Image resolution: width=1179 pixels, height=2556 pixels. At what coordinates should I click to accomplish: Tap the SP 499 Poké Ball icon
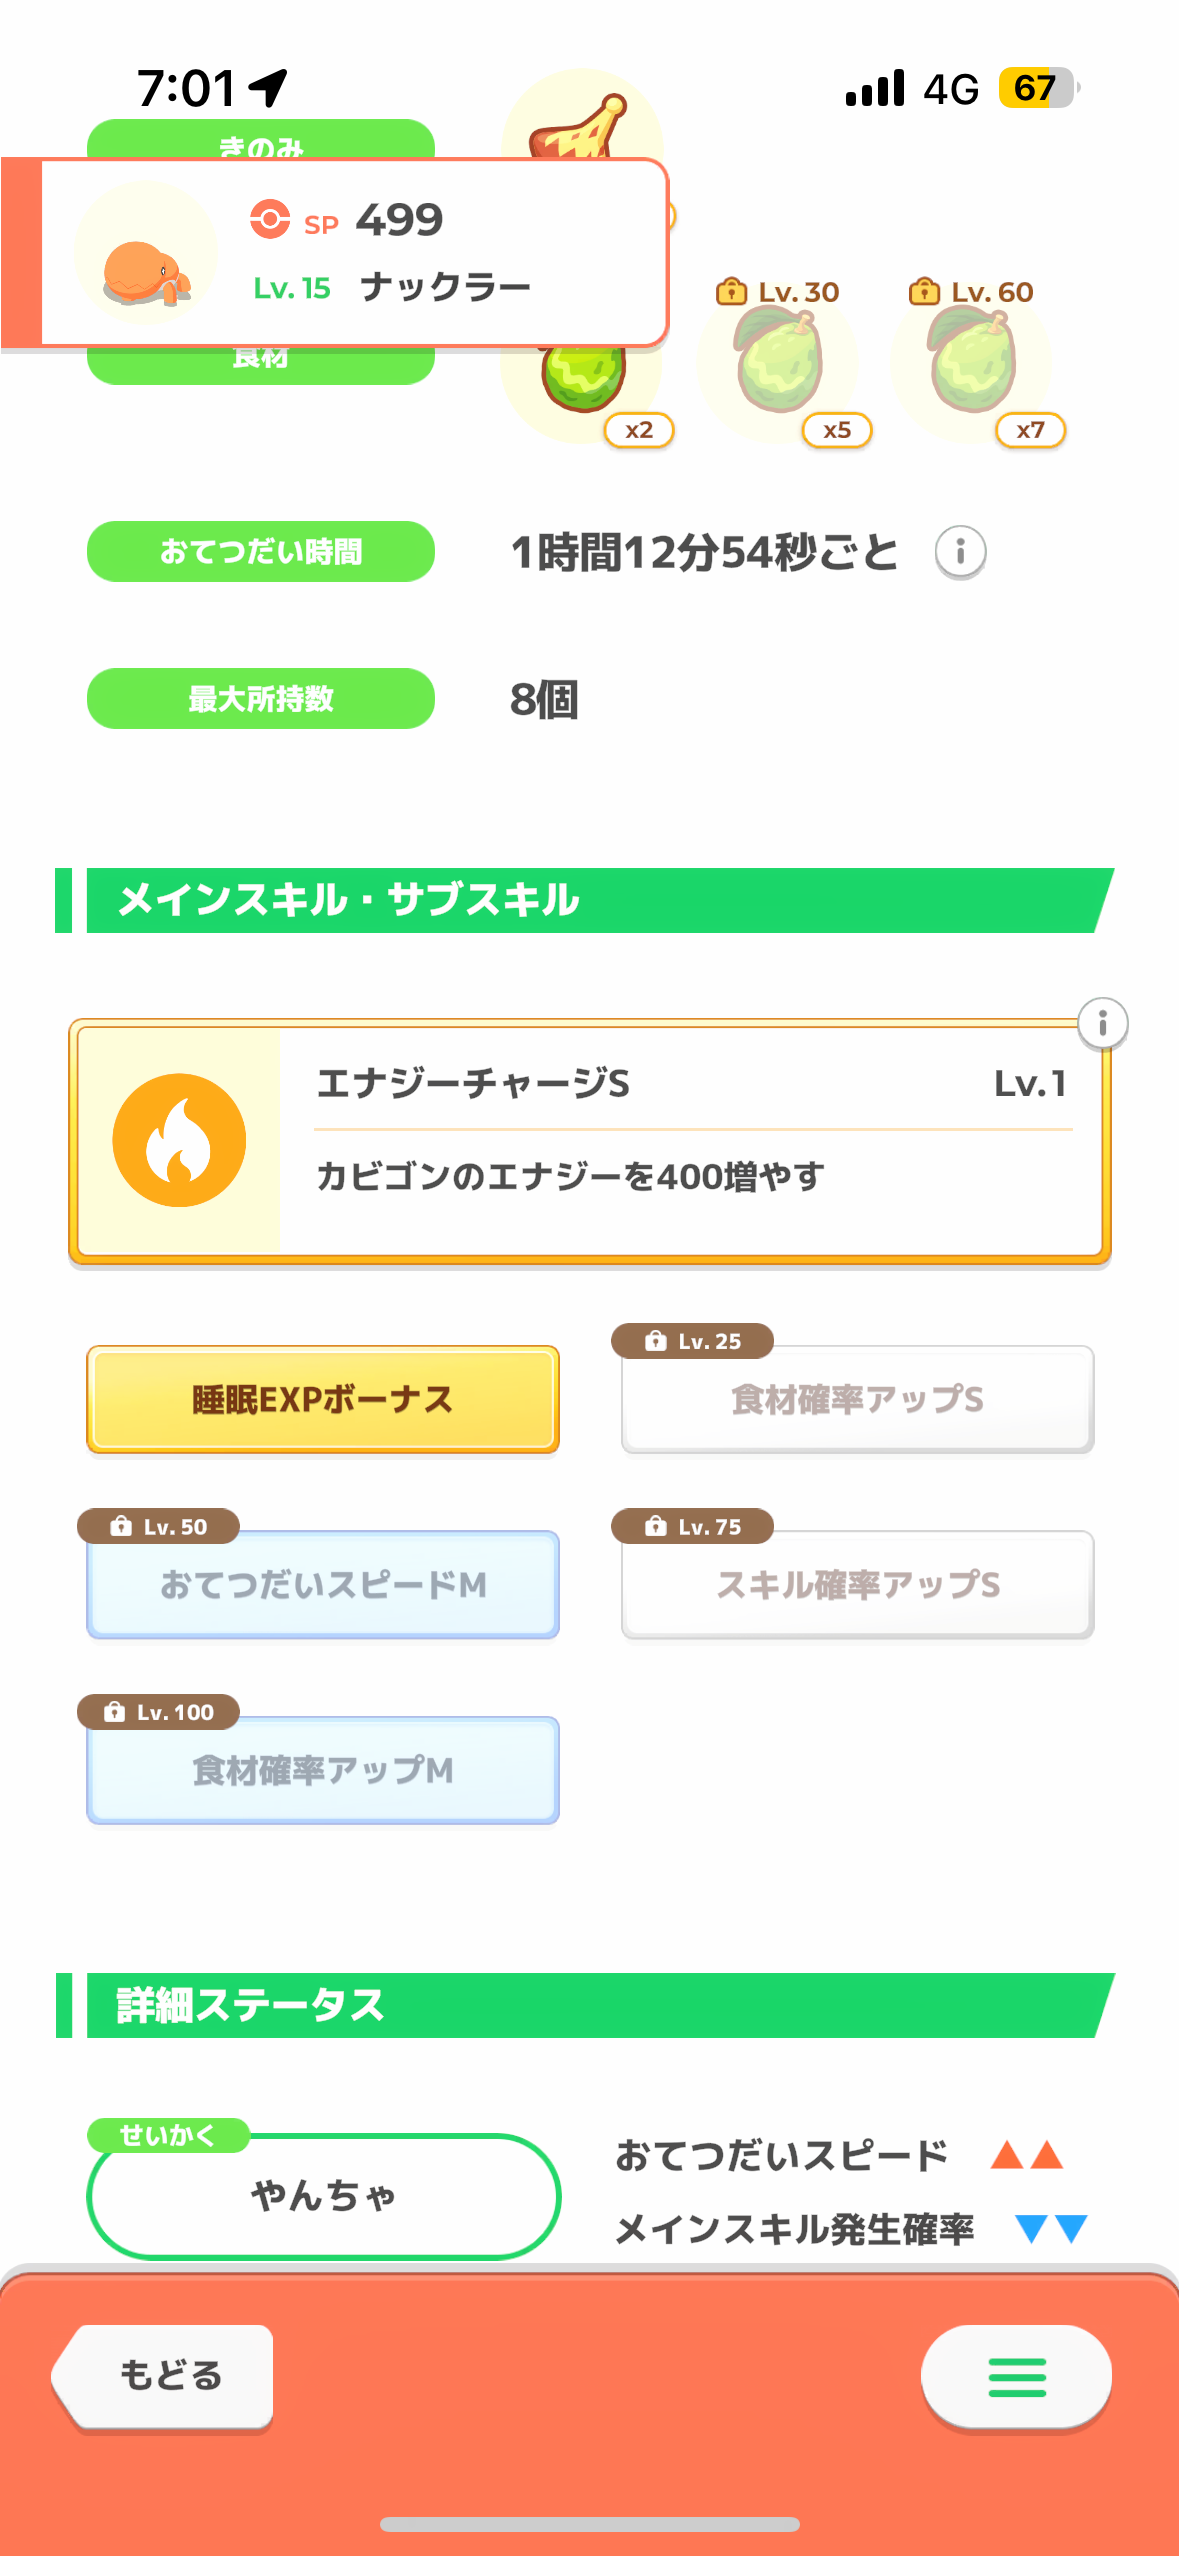(270, 219)
